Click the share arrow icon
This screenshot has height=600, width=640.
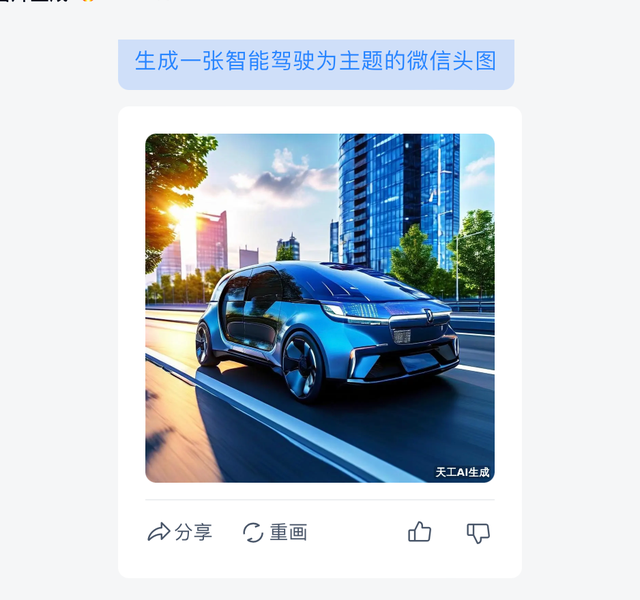click(x=158, y=532)
